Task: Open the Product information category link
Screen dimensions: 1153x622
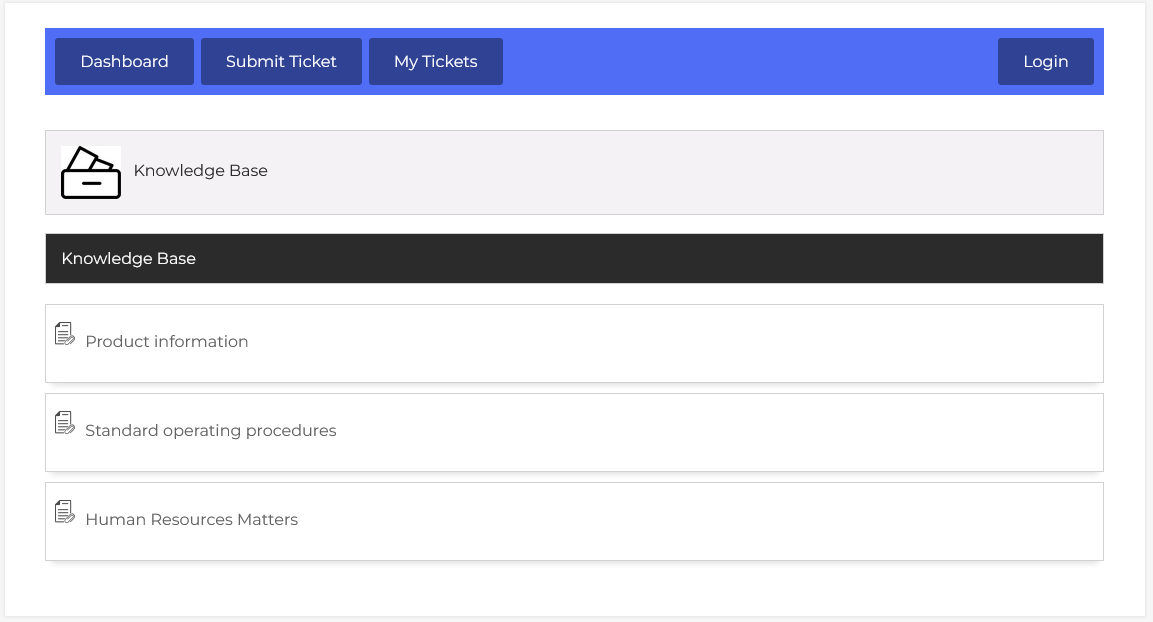Action: [167, 342]
